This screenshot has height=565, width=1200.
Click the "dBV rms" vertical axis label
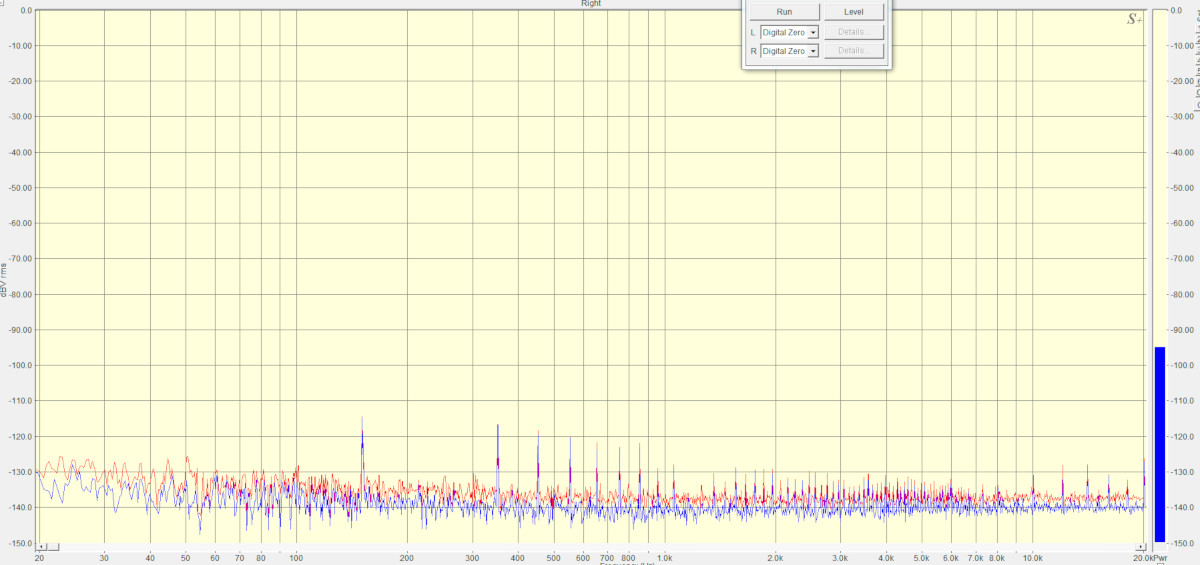pos(4,278)
